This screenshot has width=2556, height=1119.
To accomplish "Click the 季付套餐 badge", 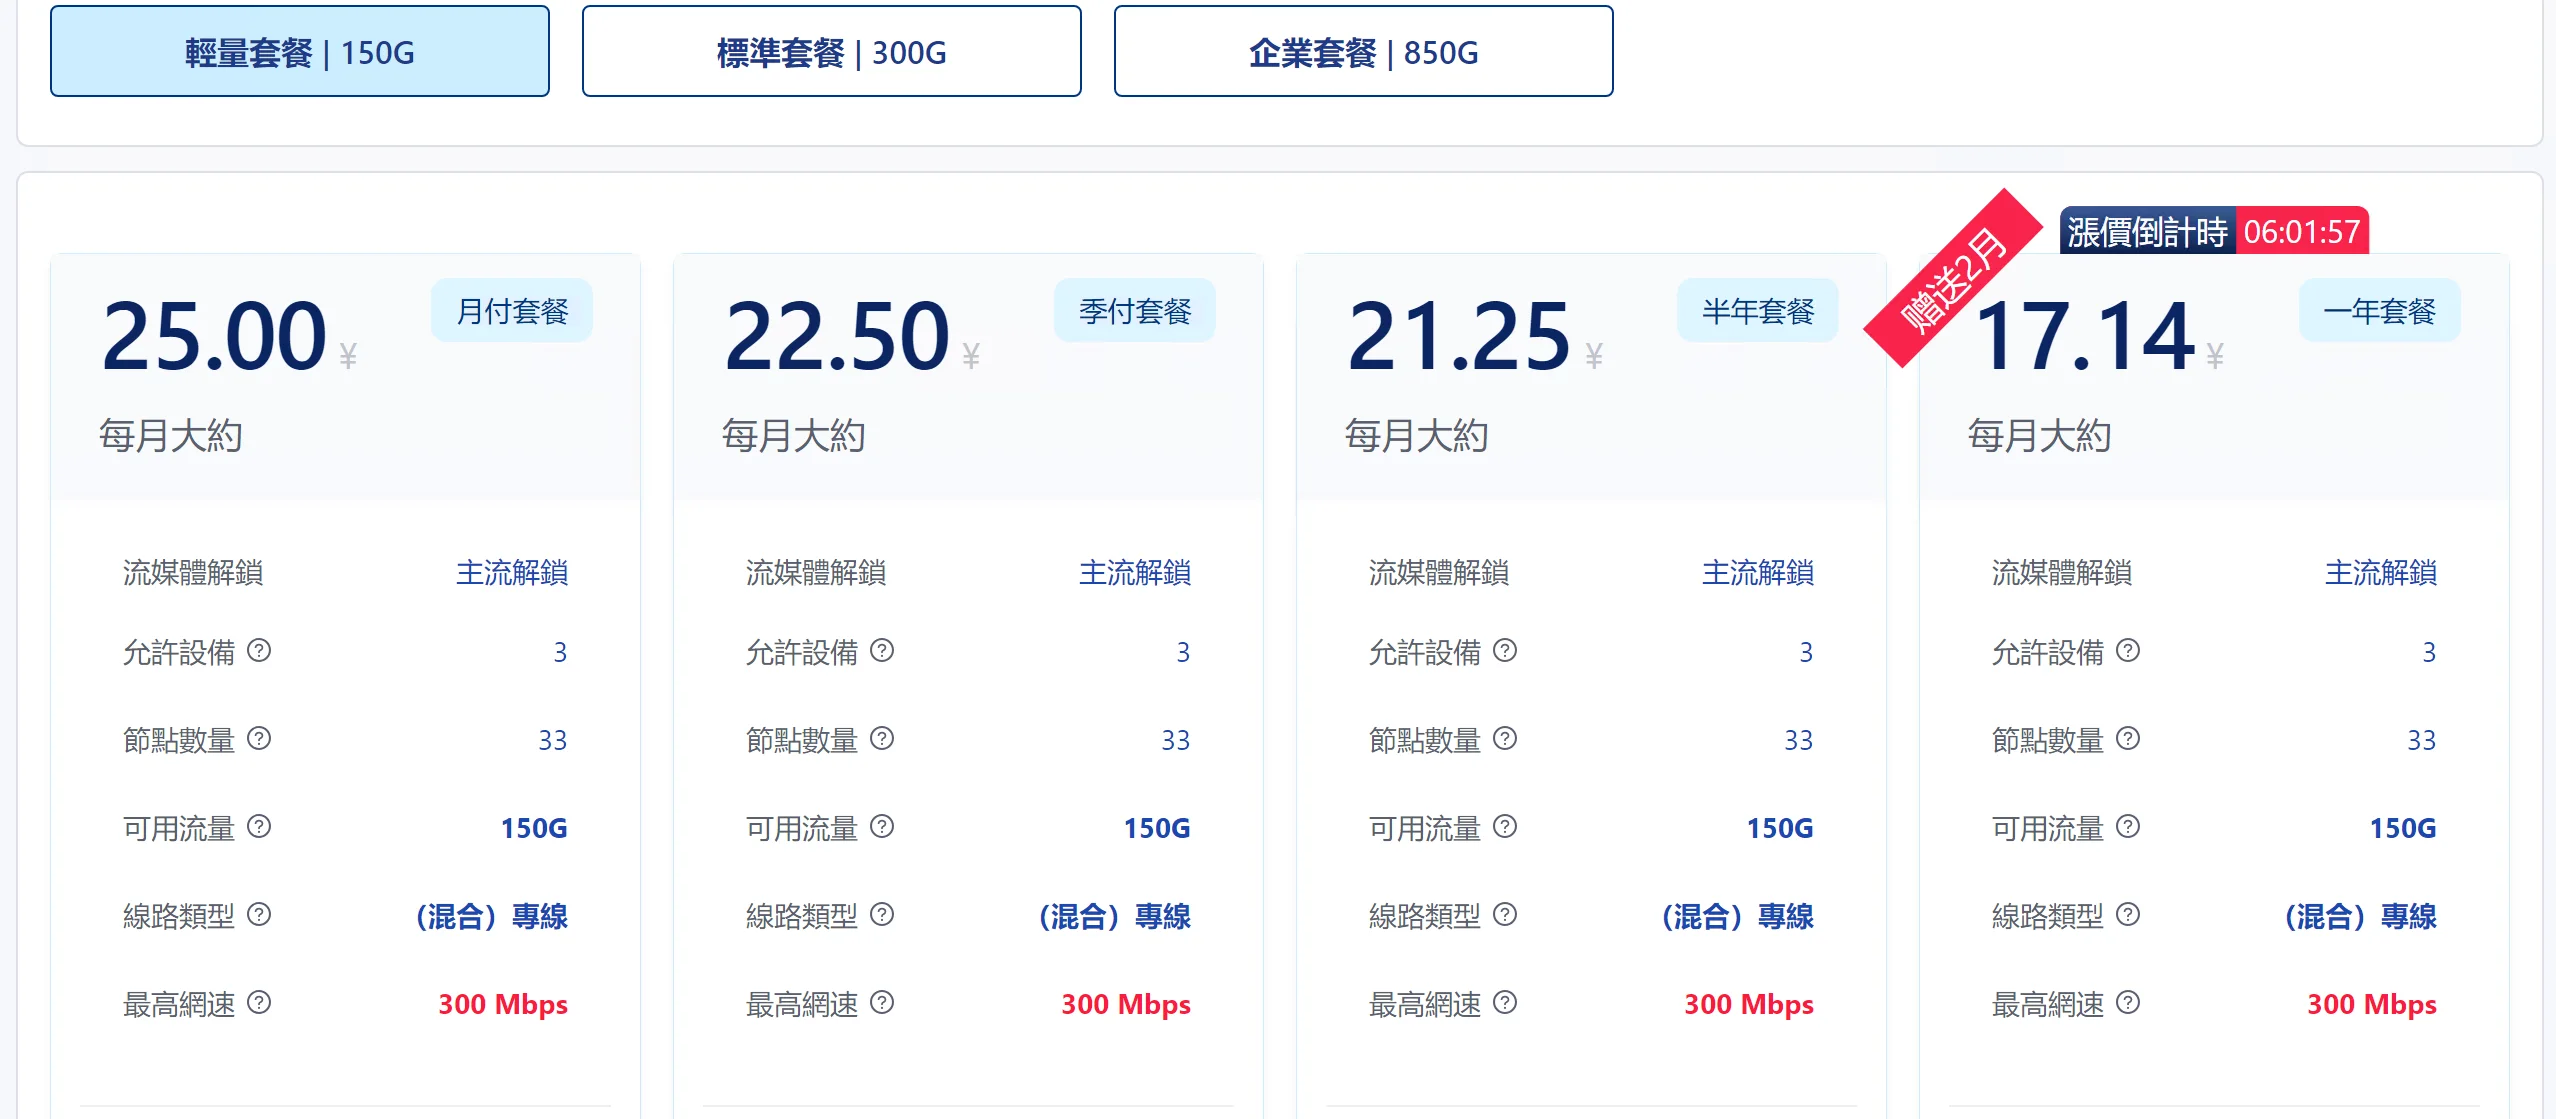I will 1135,311.
